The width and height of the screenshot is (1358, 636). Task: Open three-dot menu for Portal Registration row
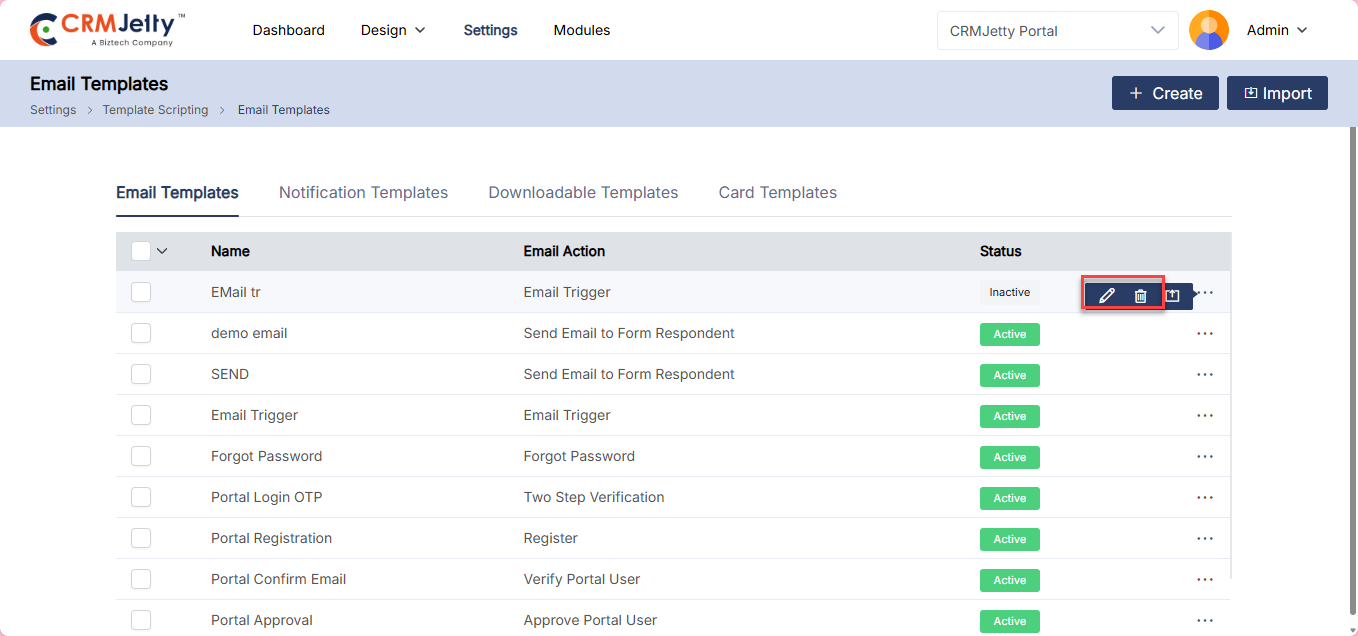point(1204,539)
